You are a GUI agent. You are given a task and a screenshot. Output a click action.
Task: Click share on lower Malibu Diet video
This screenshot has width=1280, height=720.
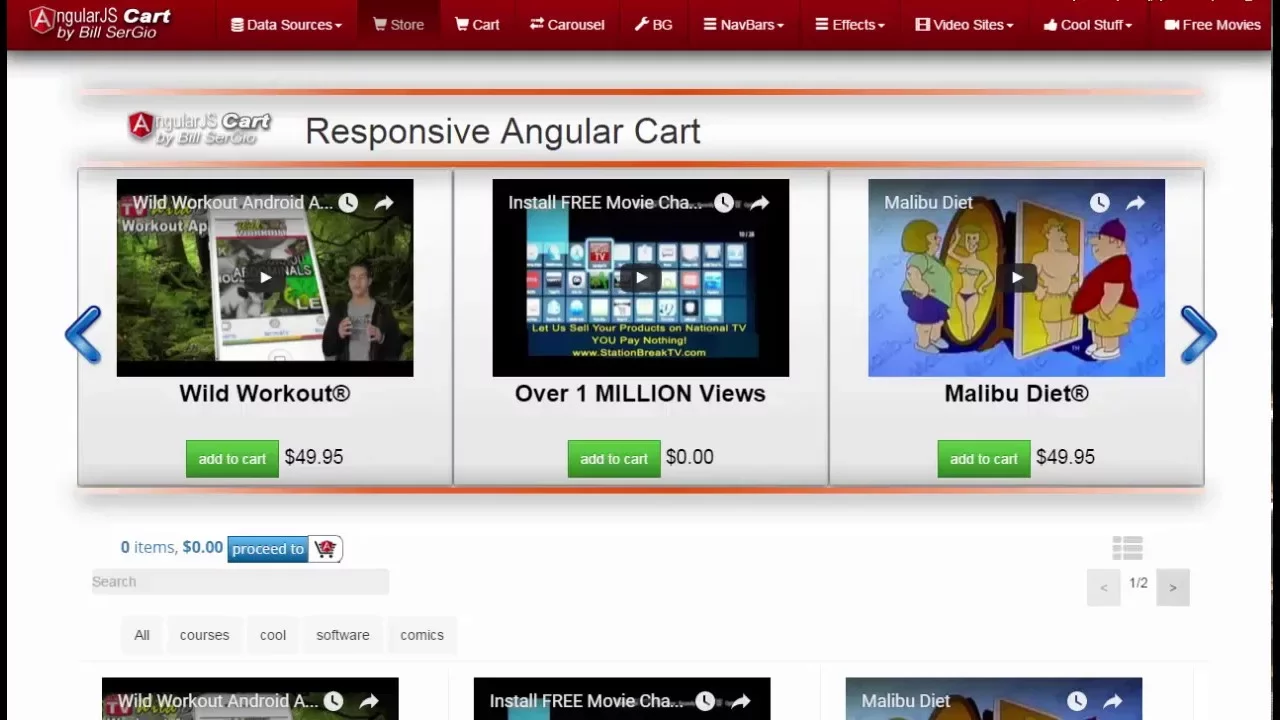tap(1113, 702)
